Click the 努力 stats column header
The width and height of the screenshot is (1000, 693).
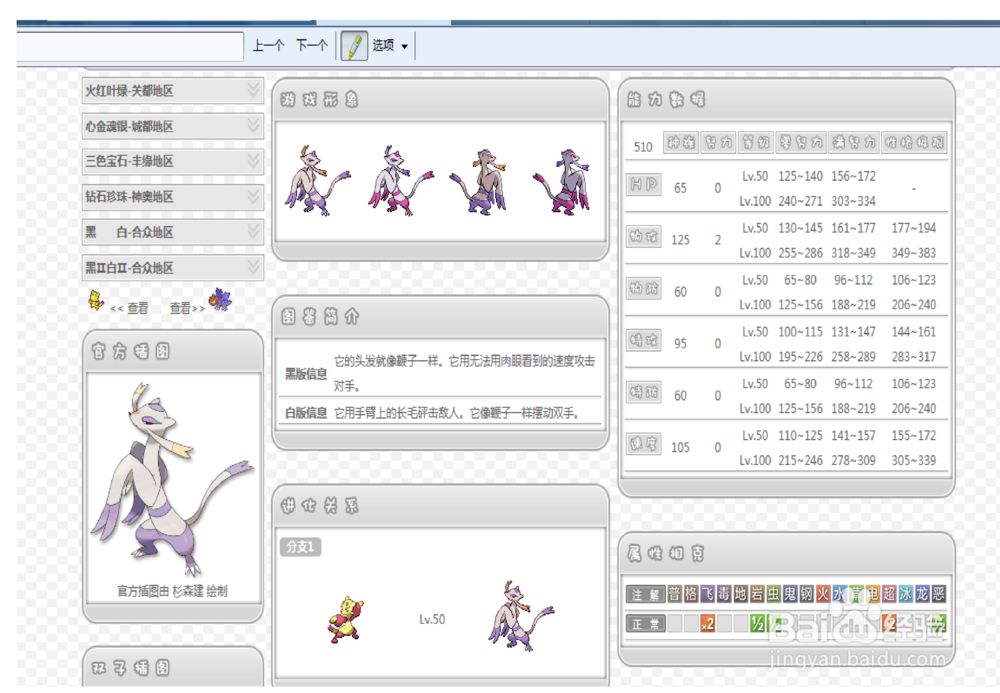(x=717, y=142)
